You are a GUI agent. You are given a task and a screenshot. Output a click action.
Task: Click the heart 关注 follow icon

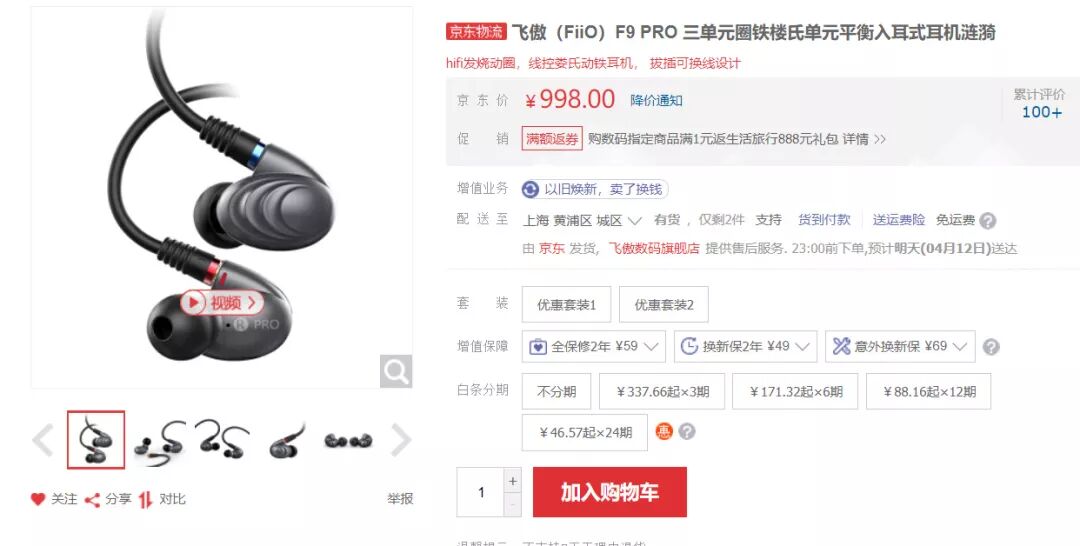pos(38,499)
